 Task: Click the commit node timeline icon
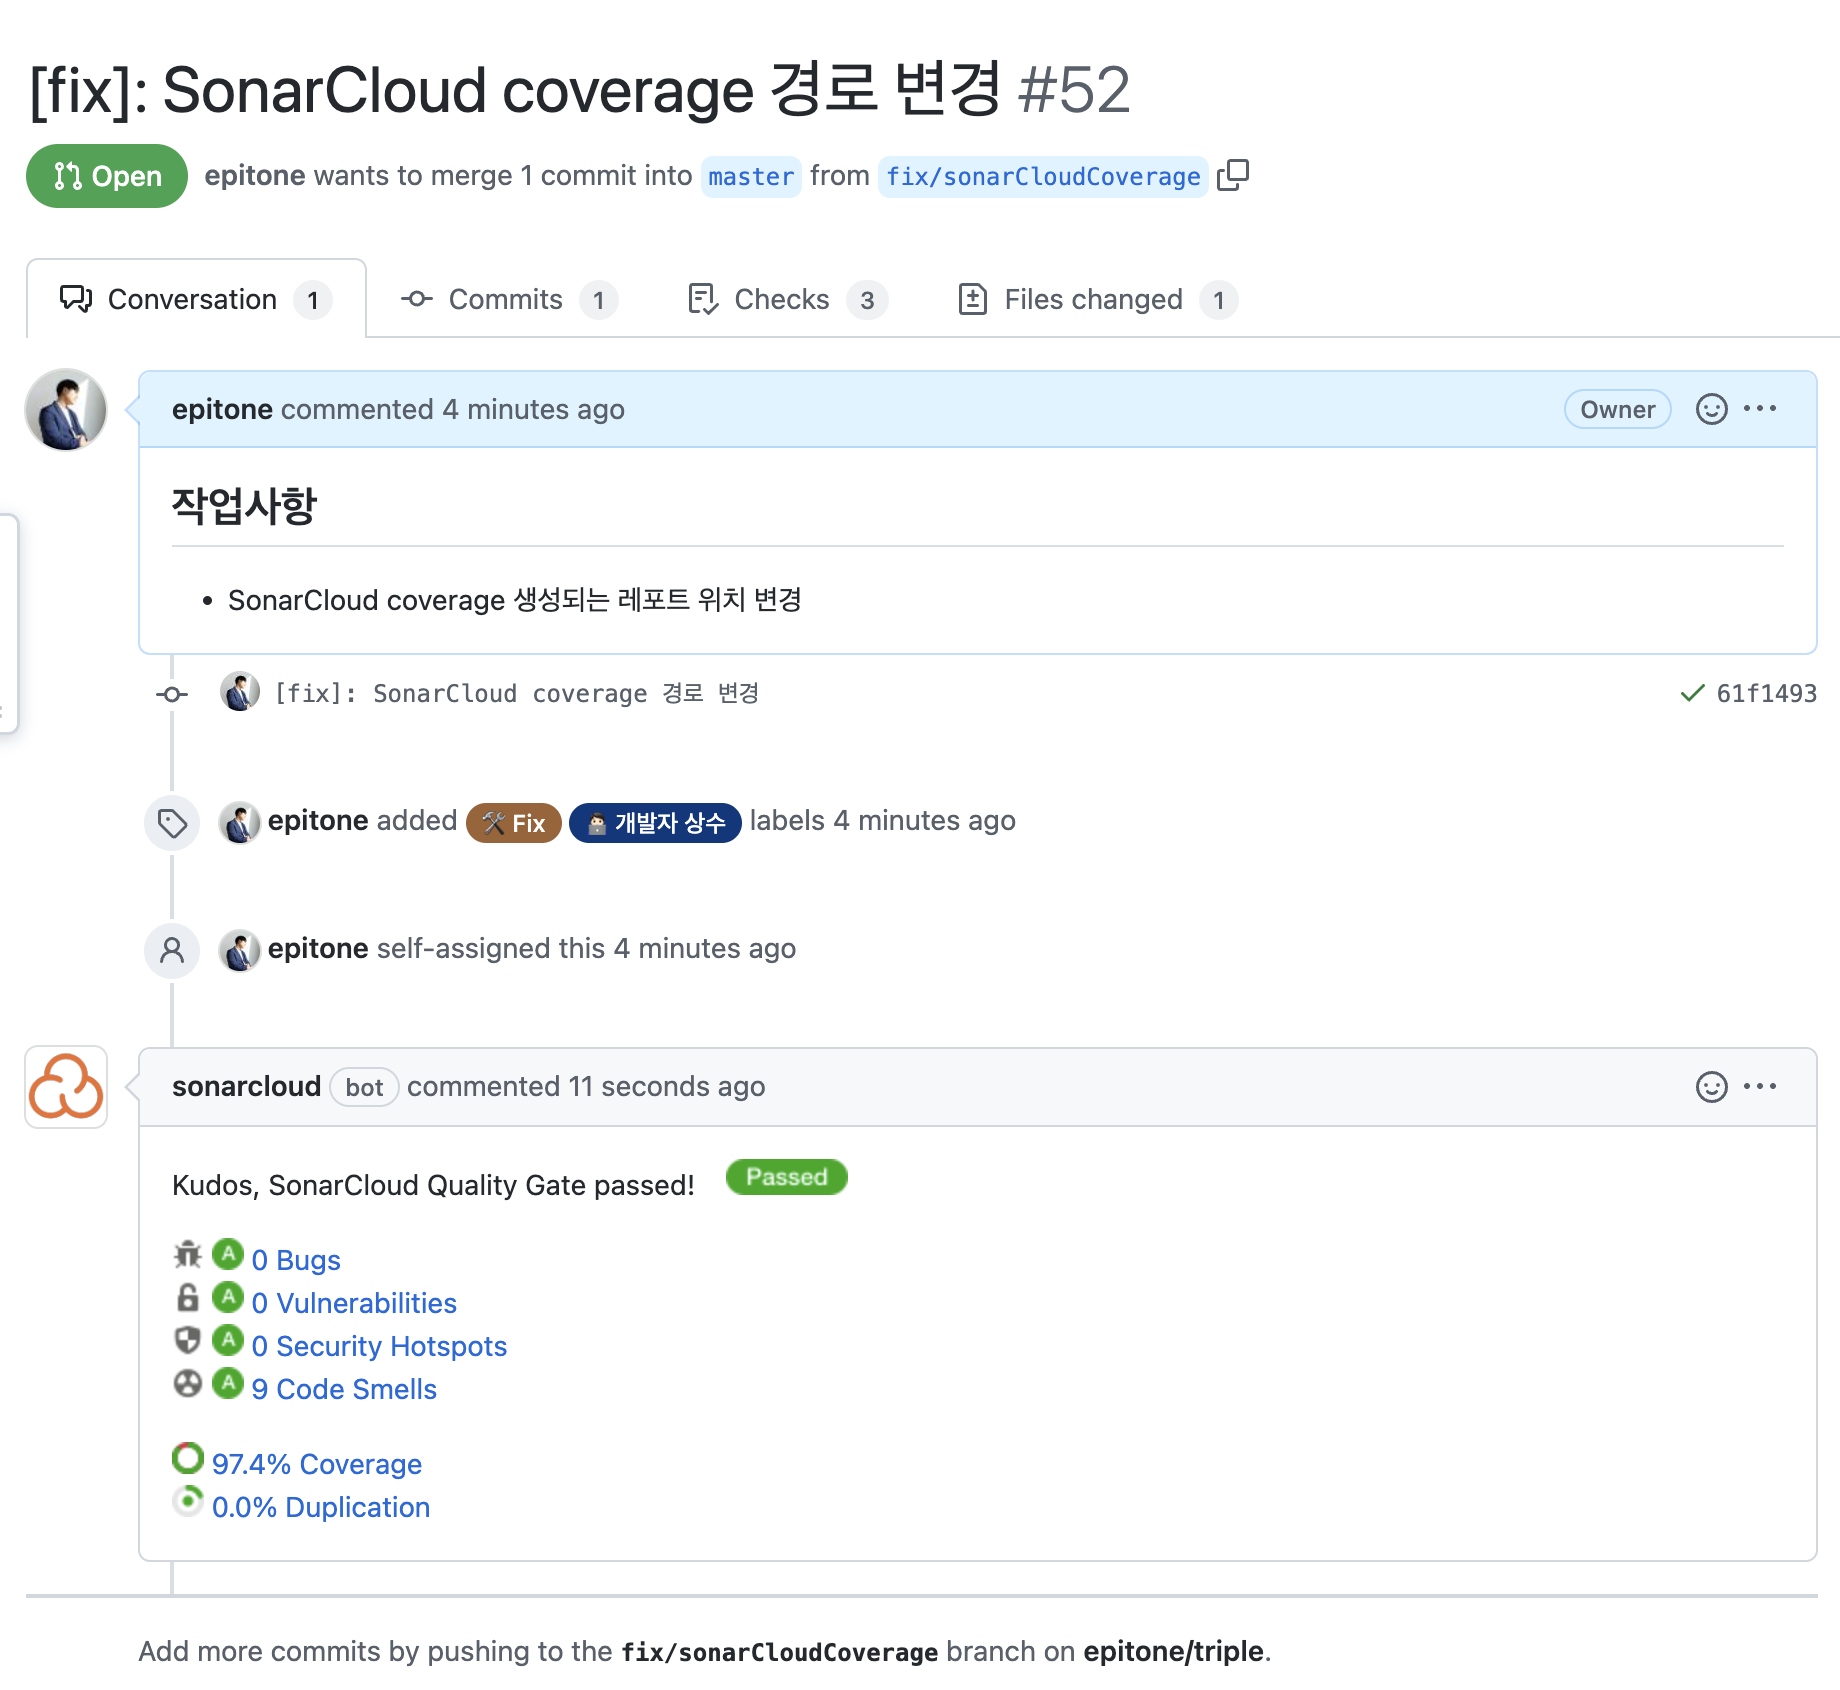[172, 694]
